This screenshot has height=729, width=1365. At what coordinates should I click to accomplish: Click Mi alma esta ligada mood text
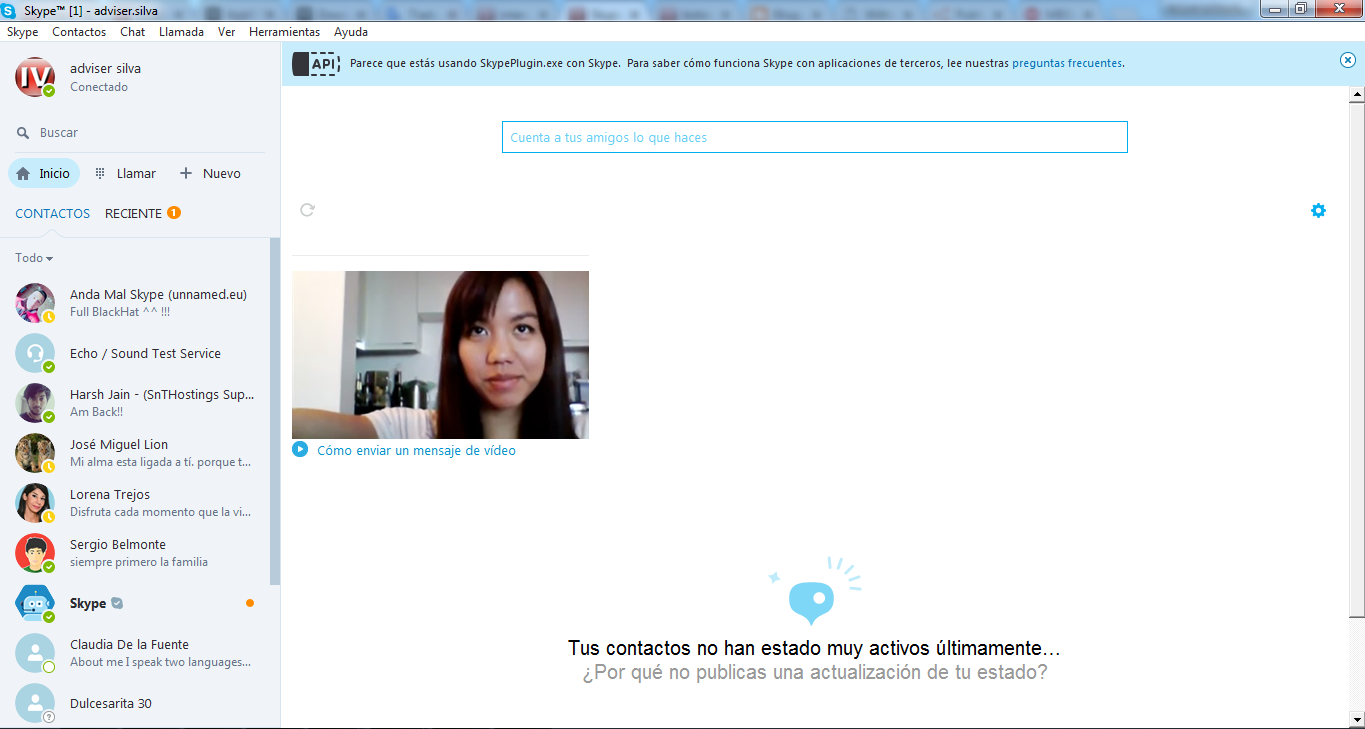tap(160, 462)
